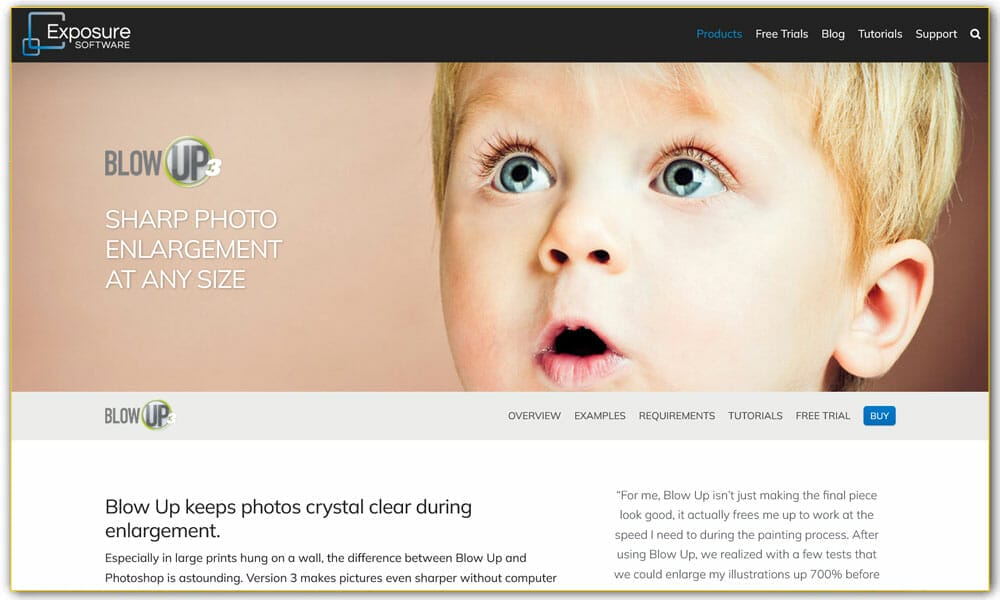Screen dimensions: 1000x600
Task: Click the blue Buy button
Action: 879,416
